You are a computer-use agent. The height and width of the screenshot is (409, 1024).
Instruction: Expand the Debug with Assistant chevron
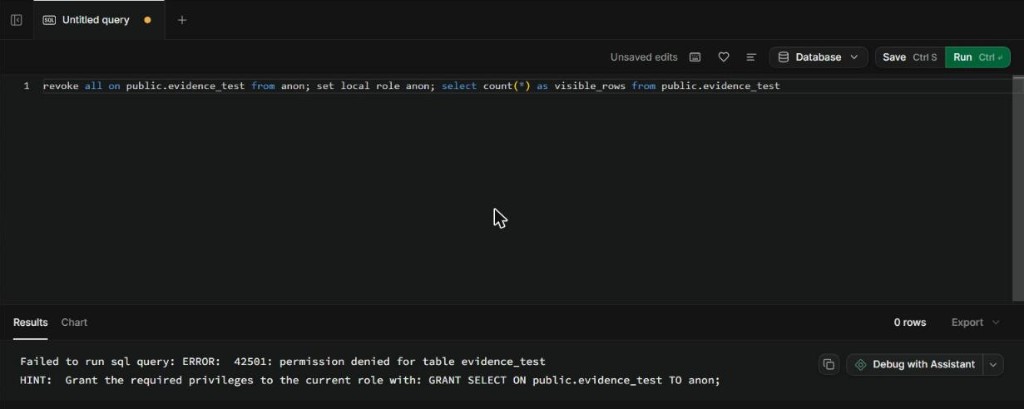[993, 365]
